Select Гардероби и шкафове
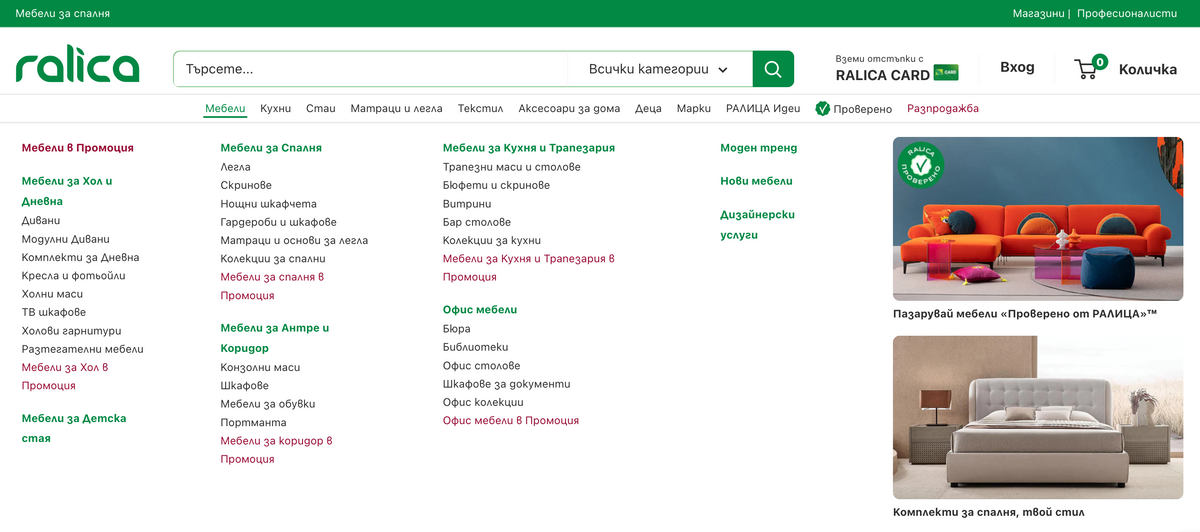Image resolution: width=1200 pixels, height=532 pixels. (279, 222)
